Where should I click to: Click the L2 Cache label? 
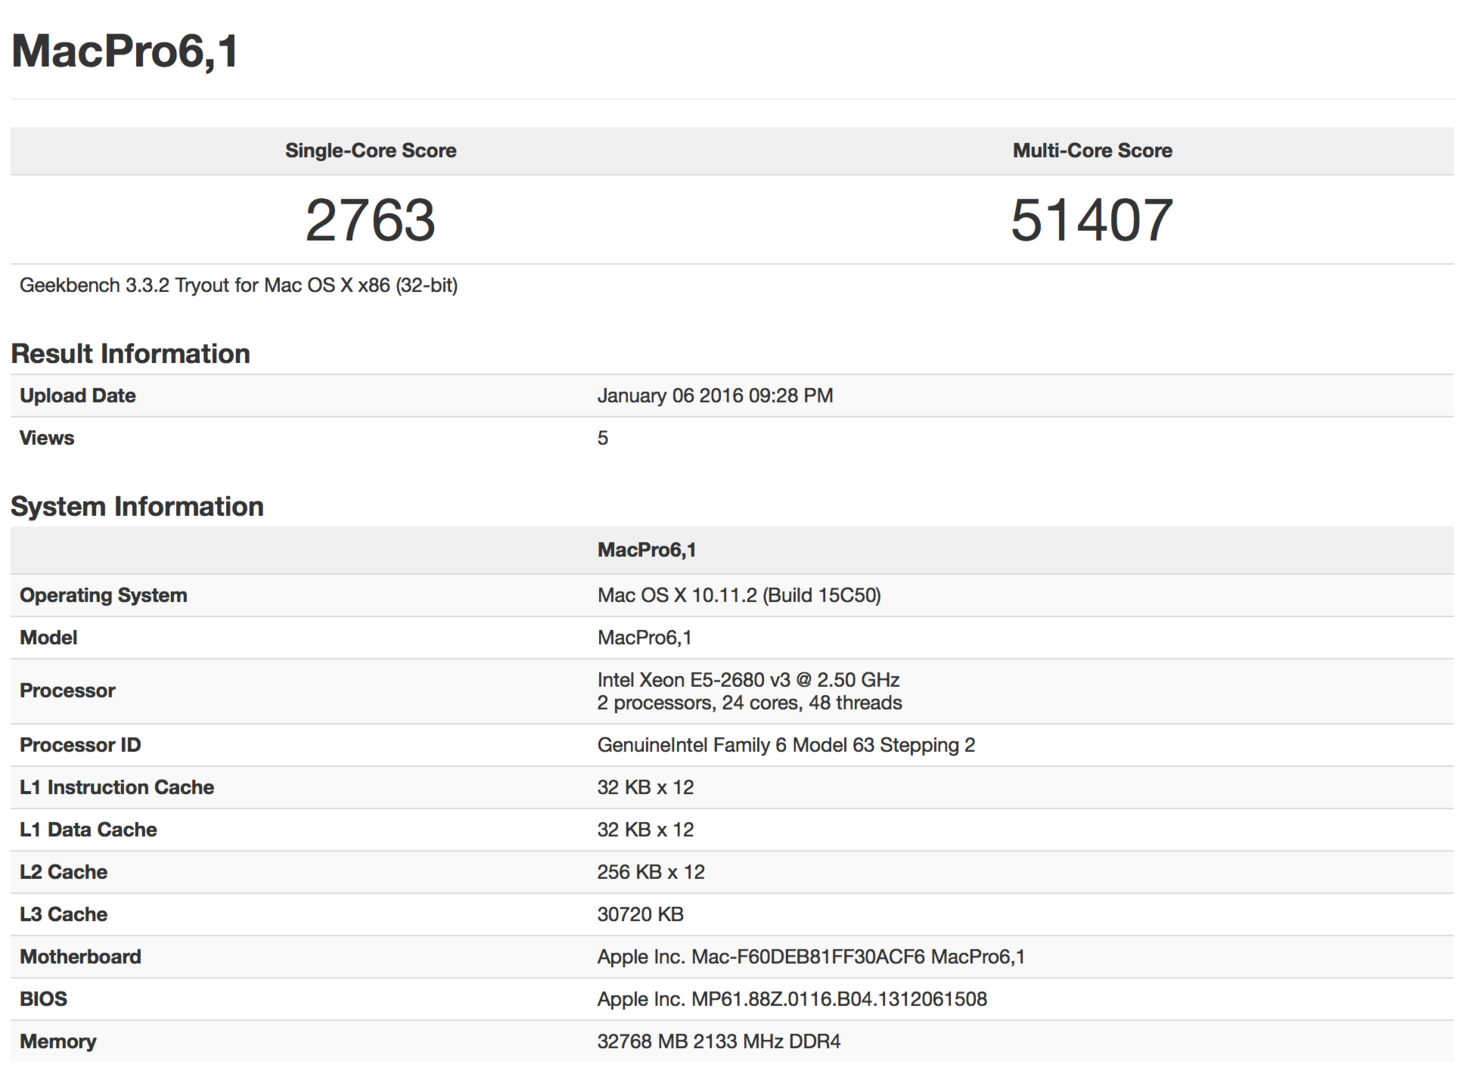coord(64,872)
